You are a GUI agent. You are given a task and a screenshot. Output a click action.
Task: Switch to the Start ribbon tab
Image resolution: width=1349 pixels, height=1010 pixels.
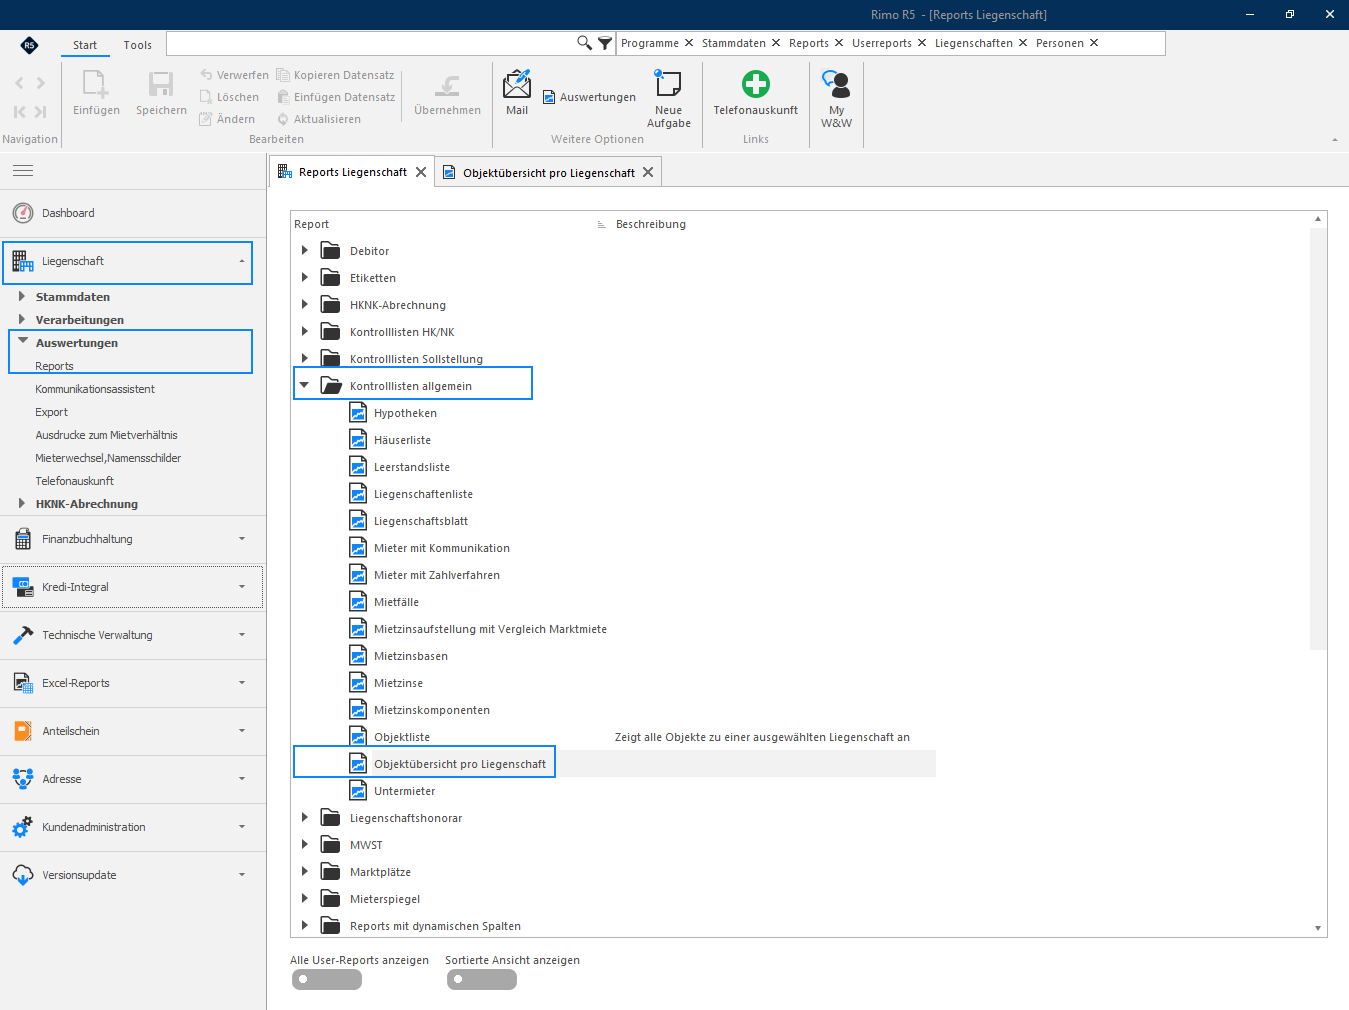point(85,45)
